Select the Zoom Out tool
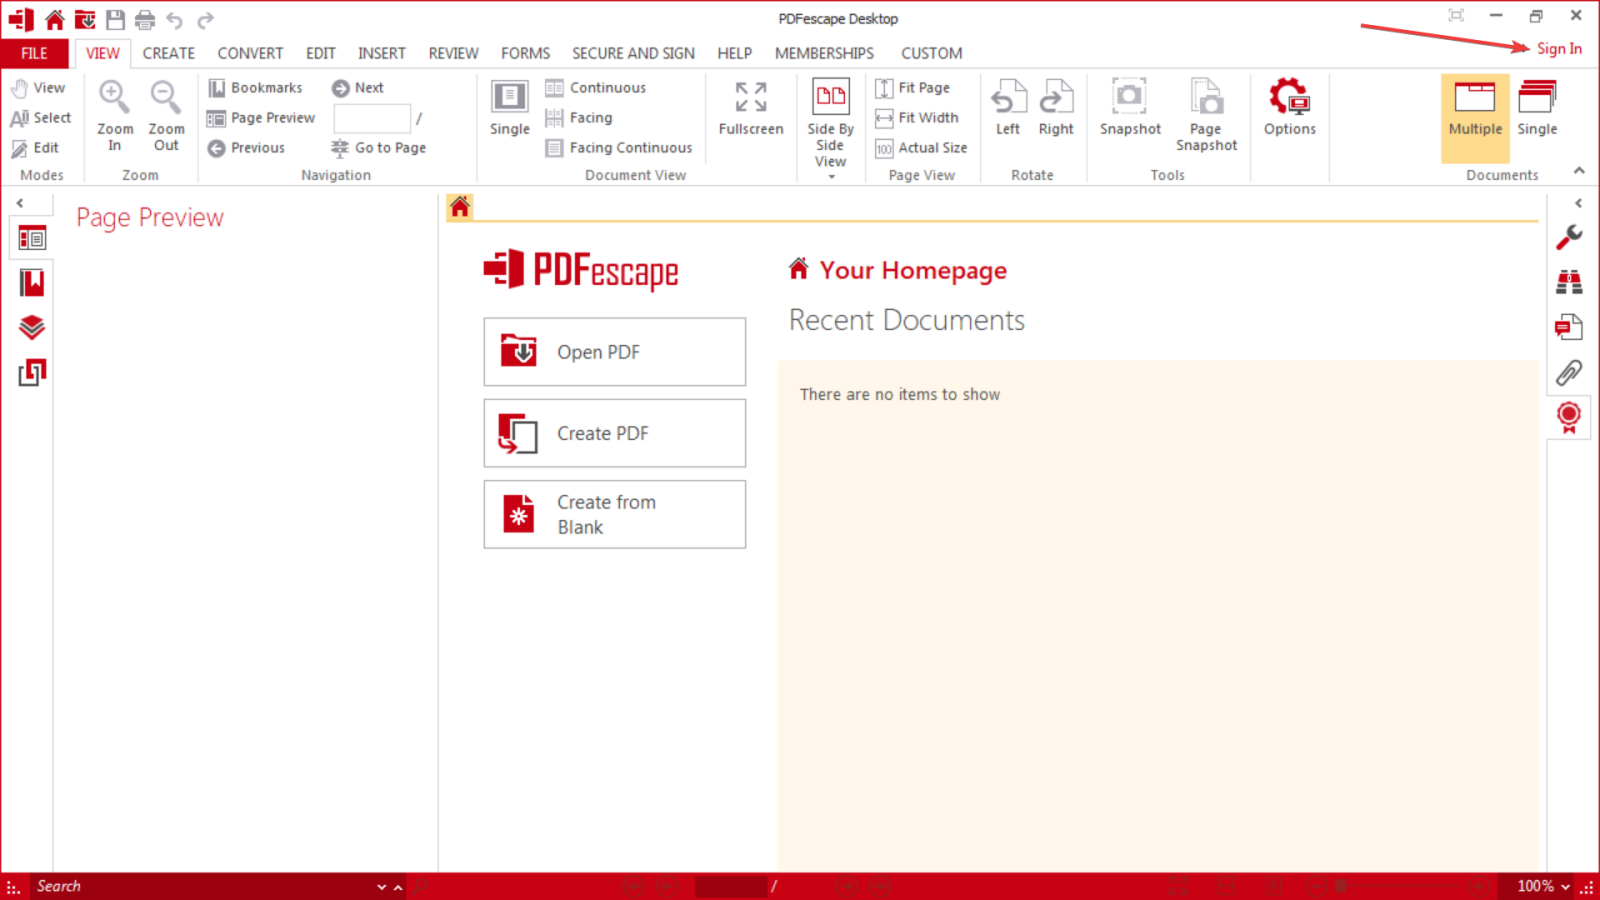Image resolution: width=1600 pixels, height=900 pixels. [x=166, y=116]
